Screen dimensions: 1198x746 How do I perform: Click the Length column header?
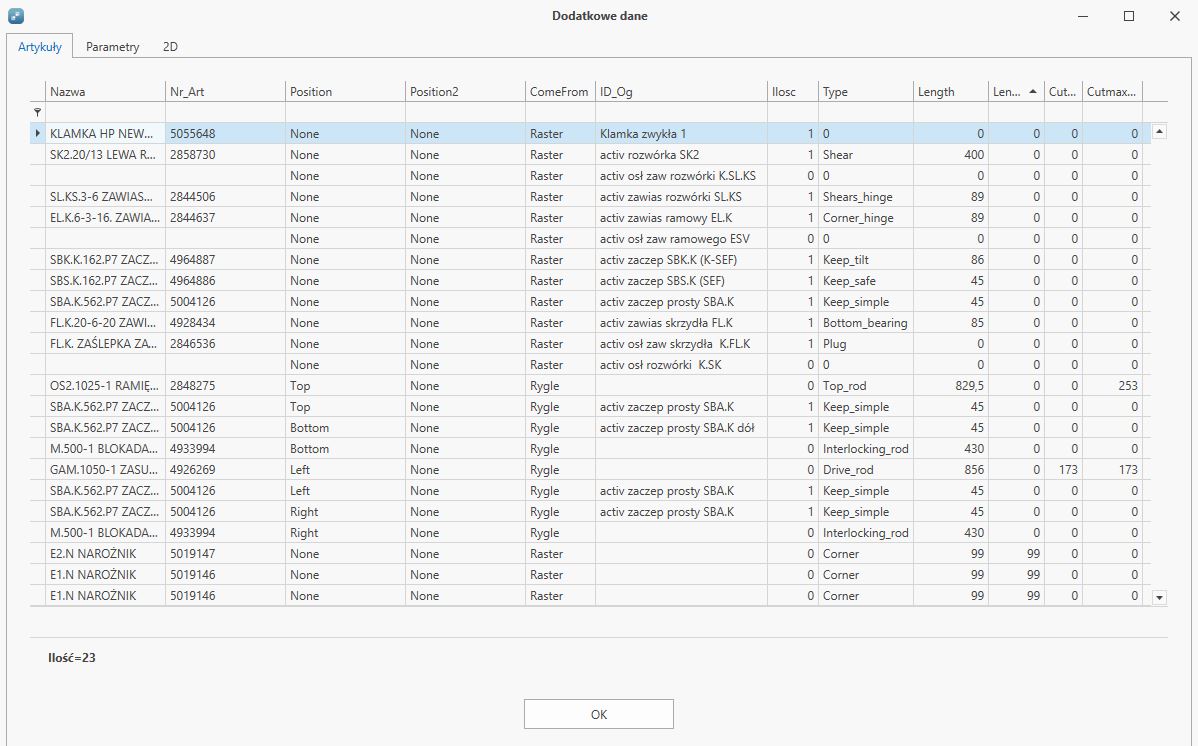pyautogui.click(x=950, y=92)
